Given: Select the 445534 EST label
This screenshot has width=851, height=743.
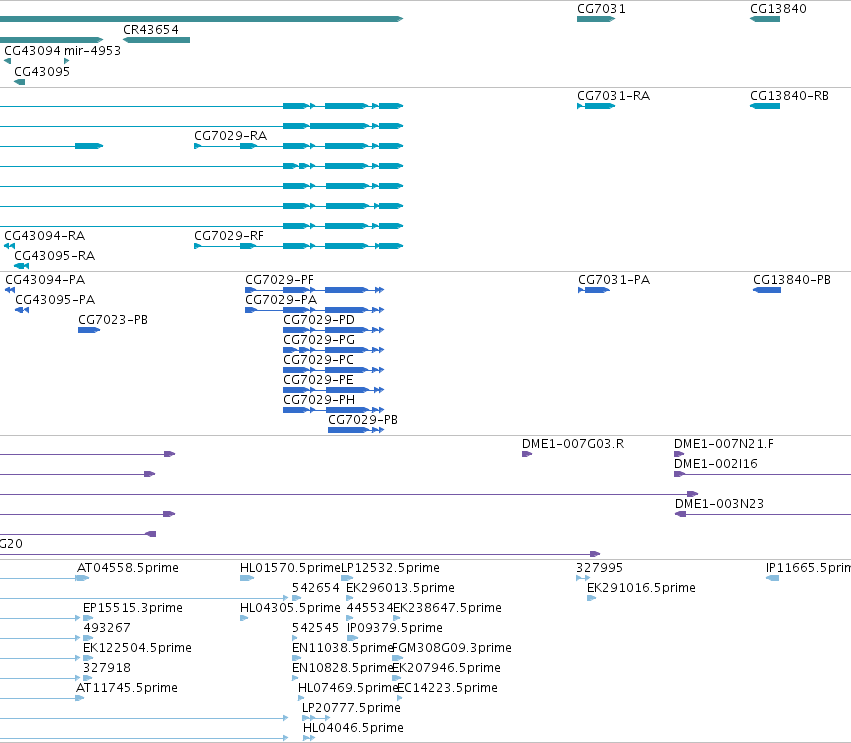Looking at the screenshot, I should click(x=370, y=608).
